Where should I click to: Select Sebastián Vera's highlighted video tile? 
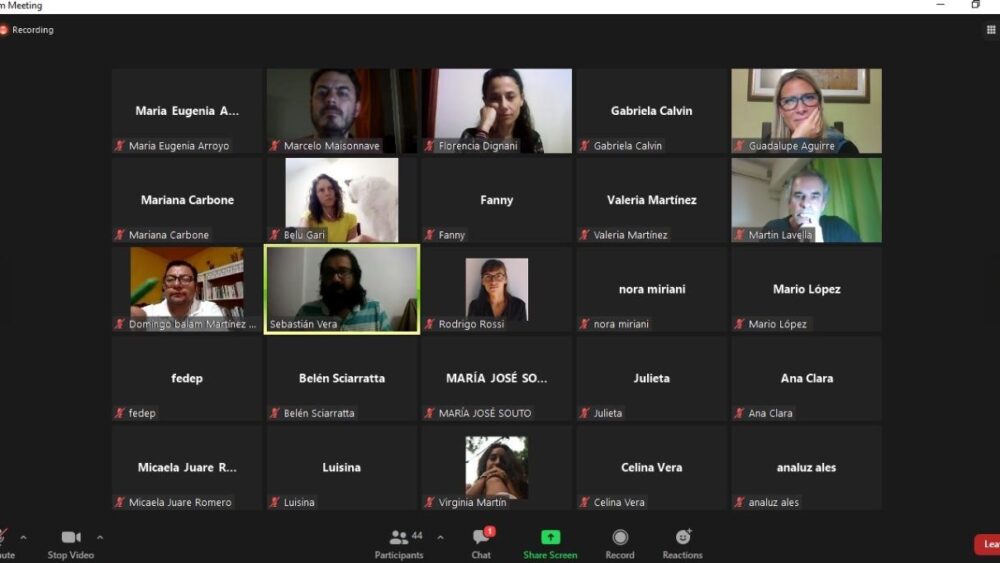tap(342, 289)
